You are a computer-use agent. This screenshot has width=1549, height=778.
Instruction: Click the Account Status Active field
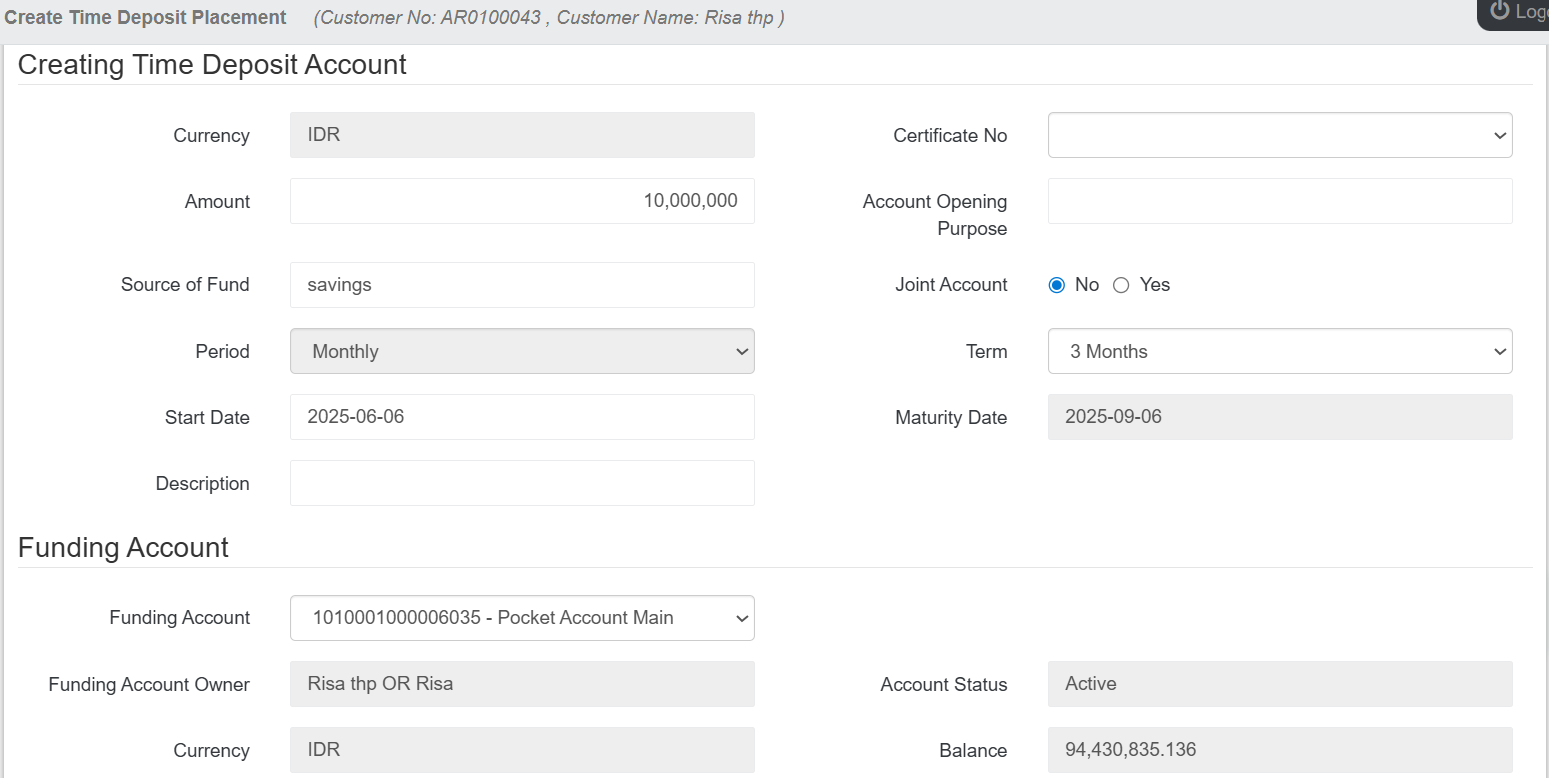coord(1279,684)
